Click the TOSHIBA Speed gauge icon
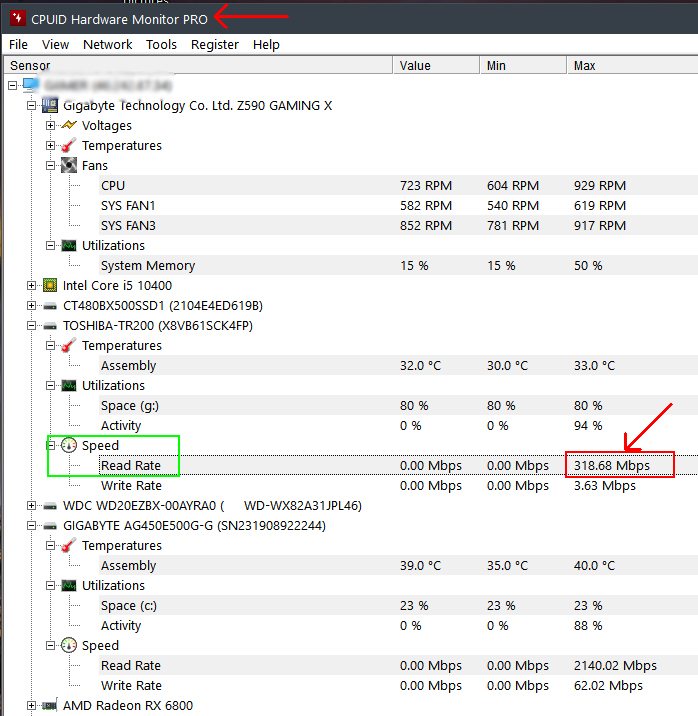Screen dimensions: 698x716 pos(69,445)
